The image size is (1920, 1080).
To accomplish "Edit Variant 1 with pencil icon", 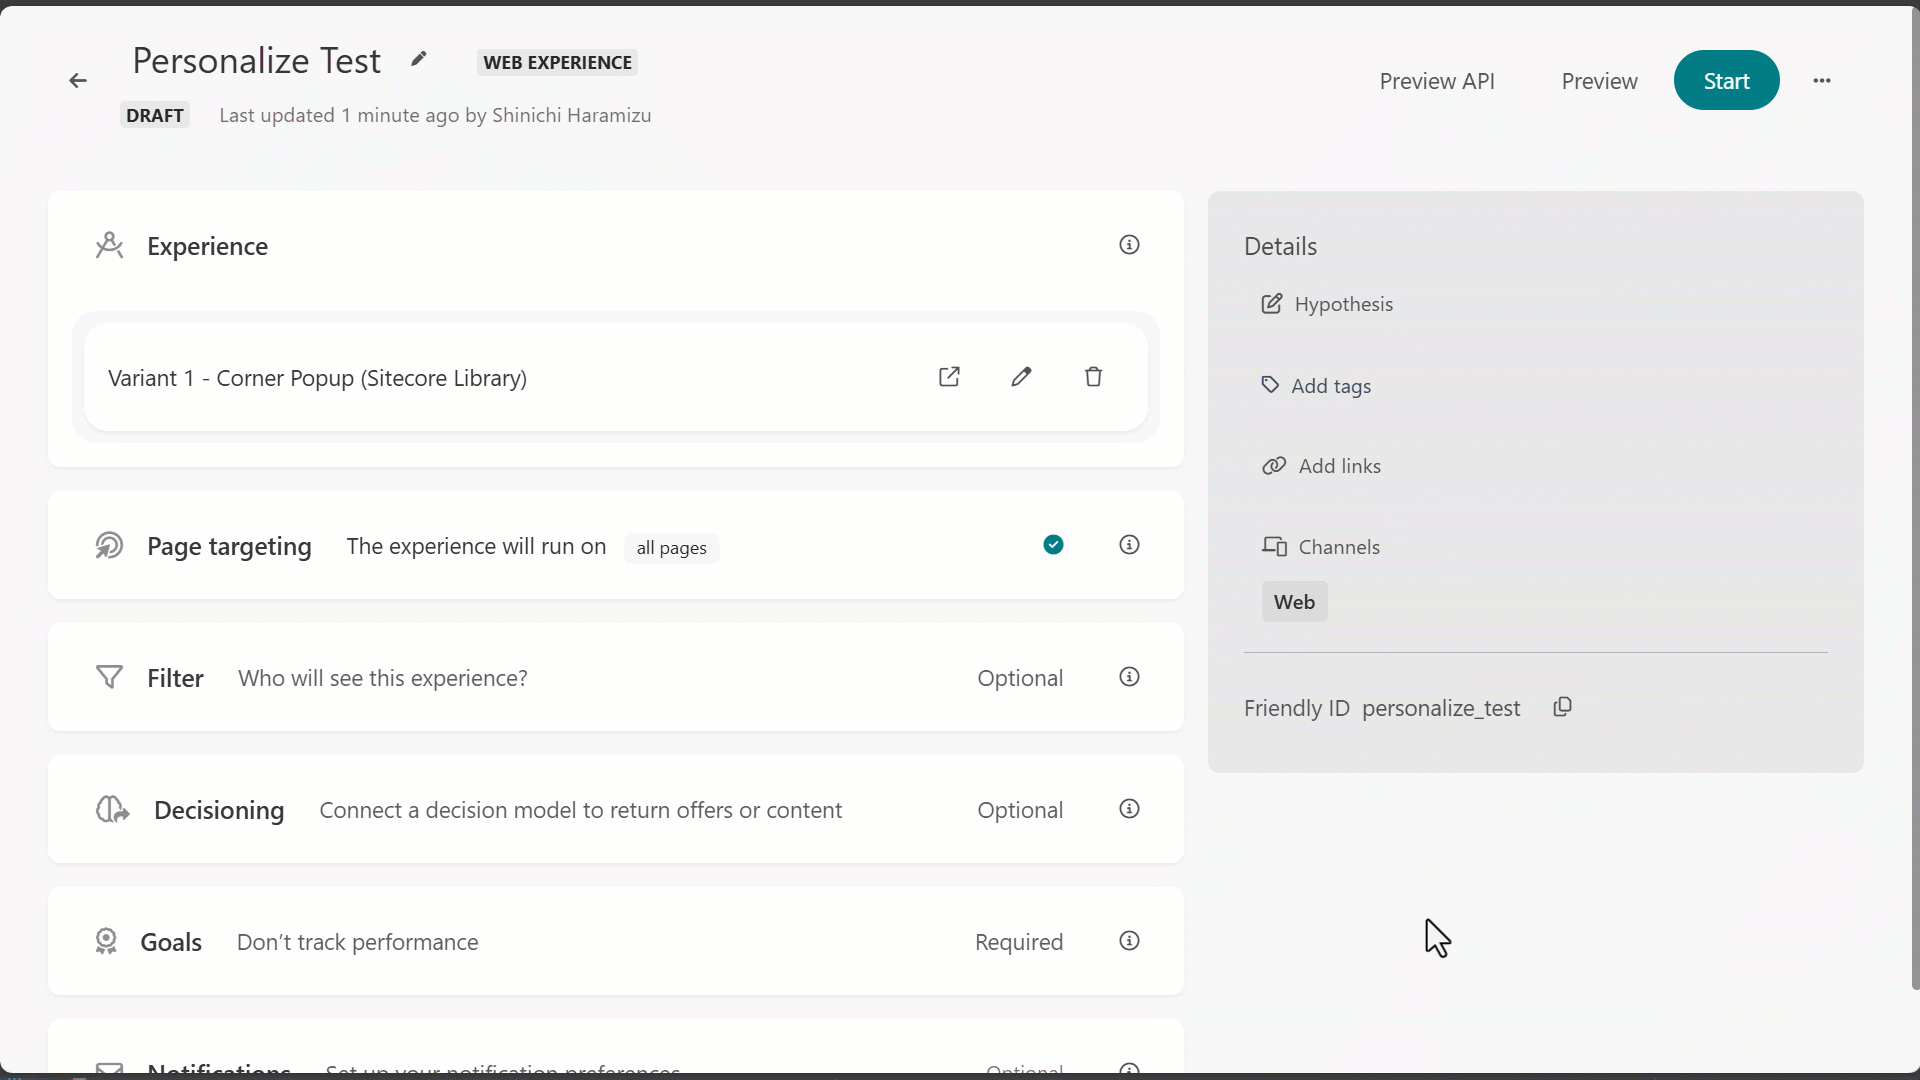I will click(1021, 377).
